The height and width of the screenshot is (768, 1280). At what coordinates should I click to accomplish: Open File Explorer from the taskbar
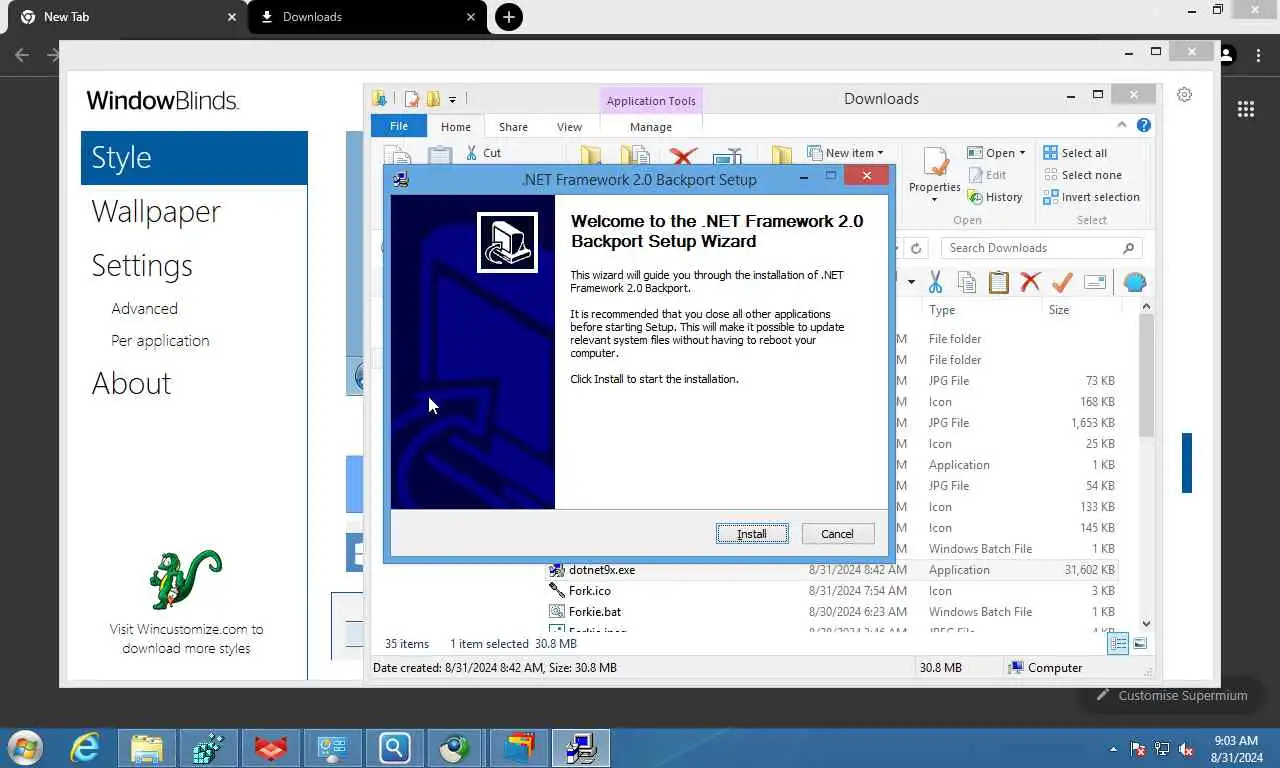(x=146, y=748)
